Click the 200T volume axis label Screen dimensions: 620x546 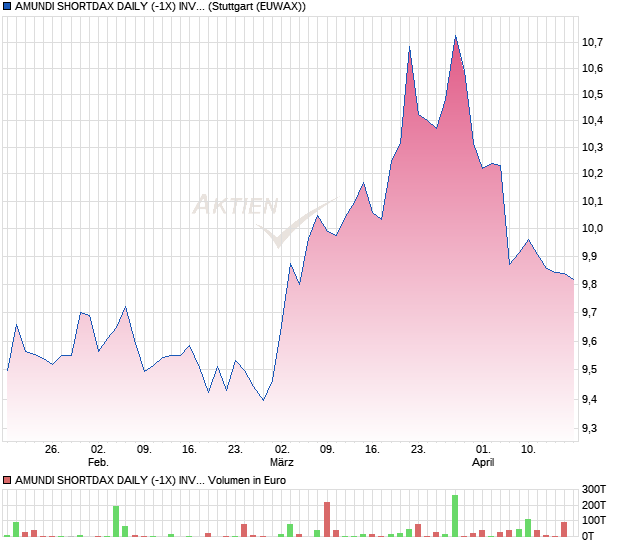point(594,505)
